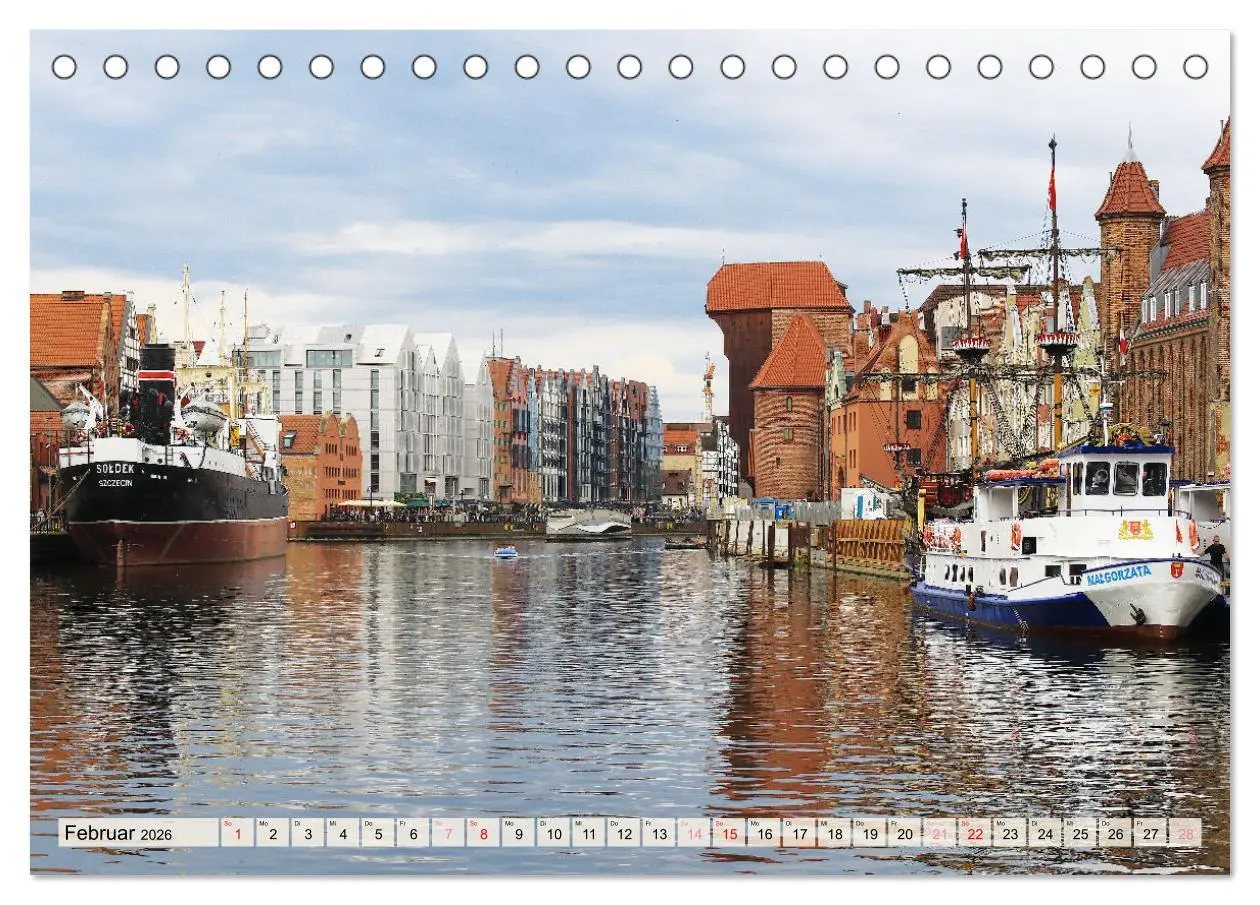Viewport: 1260px width, 905px height.
Task: Select day 17 in the calendar strip
Action: [798, 833]
